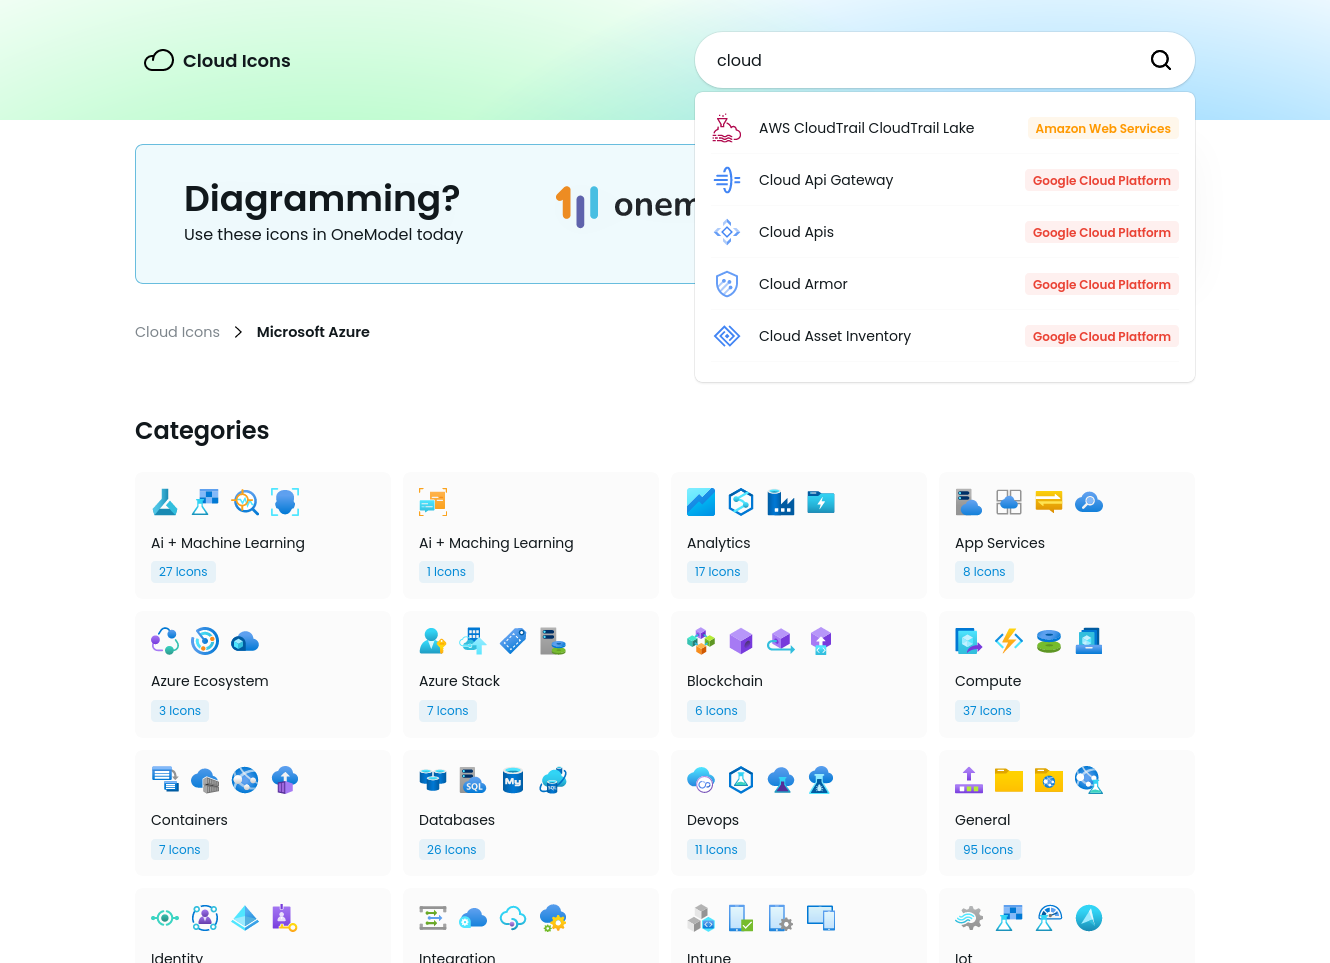Click the '95 Icons' badge in General
Image resolution: width=1330 pixels, height=963 pixels.
988,850
